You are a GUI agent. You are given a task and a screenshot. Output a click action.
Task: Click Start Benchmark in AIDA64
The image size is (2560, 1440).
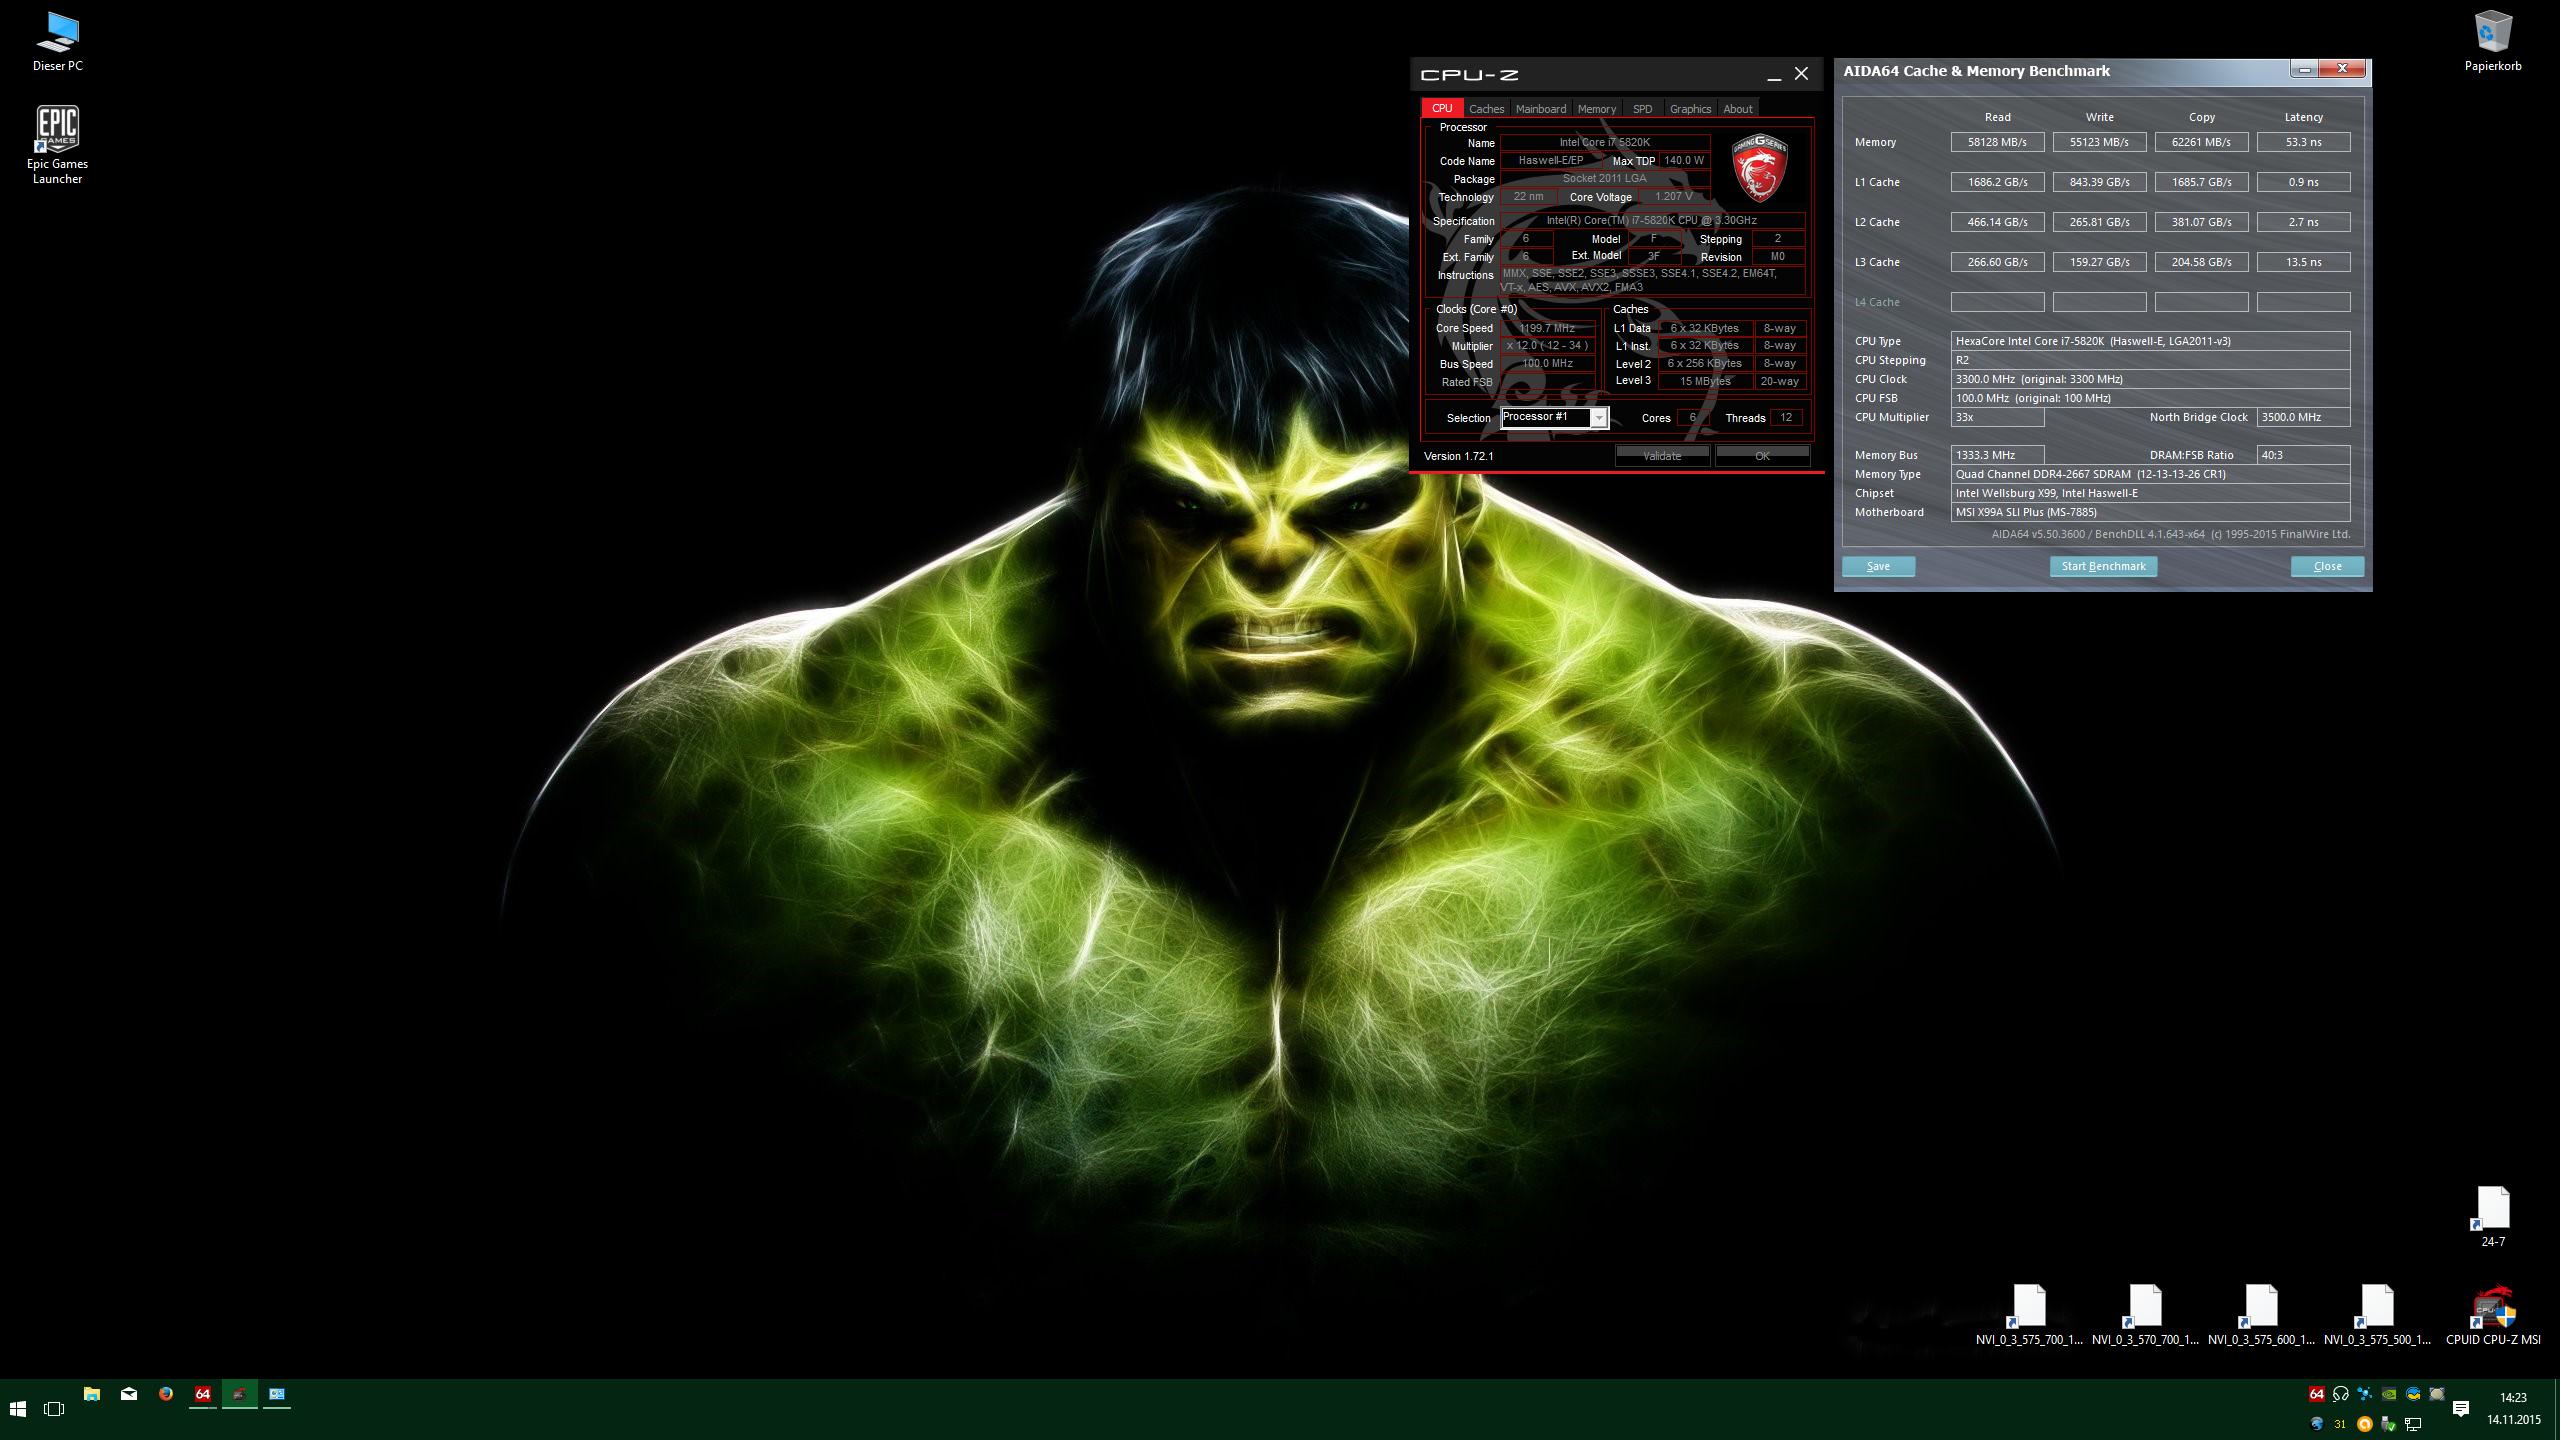(2103, 566)
